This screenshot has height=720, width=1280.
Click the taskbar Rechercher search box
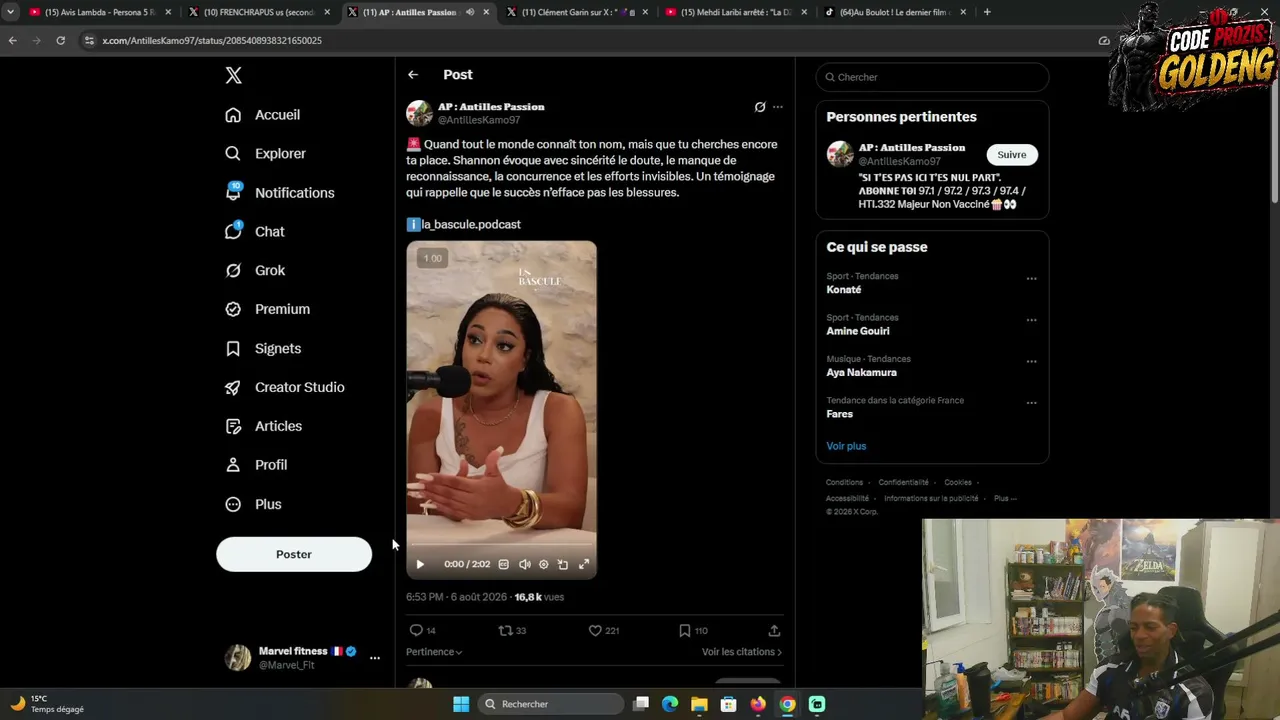point(550,704)
